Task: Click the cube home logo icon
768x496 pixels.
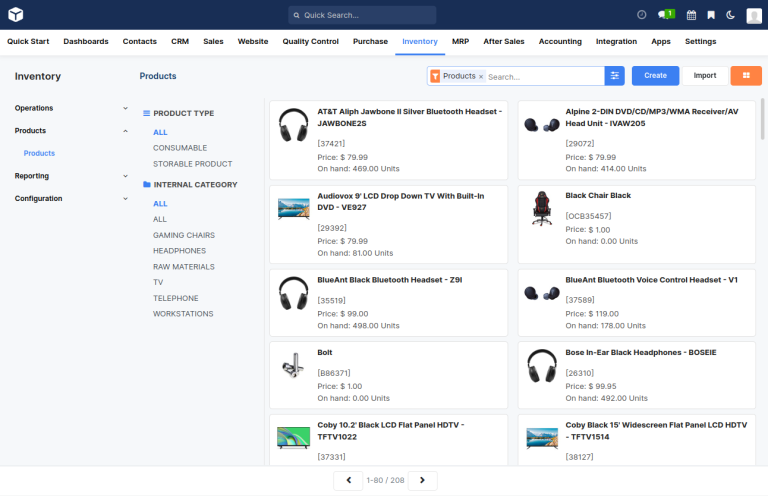Action: [x=15, y=15]
